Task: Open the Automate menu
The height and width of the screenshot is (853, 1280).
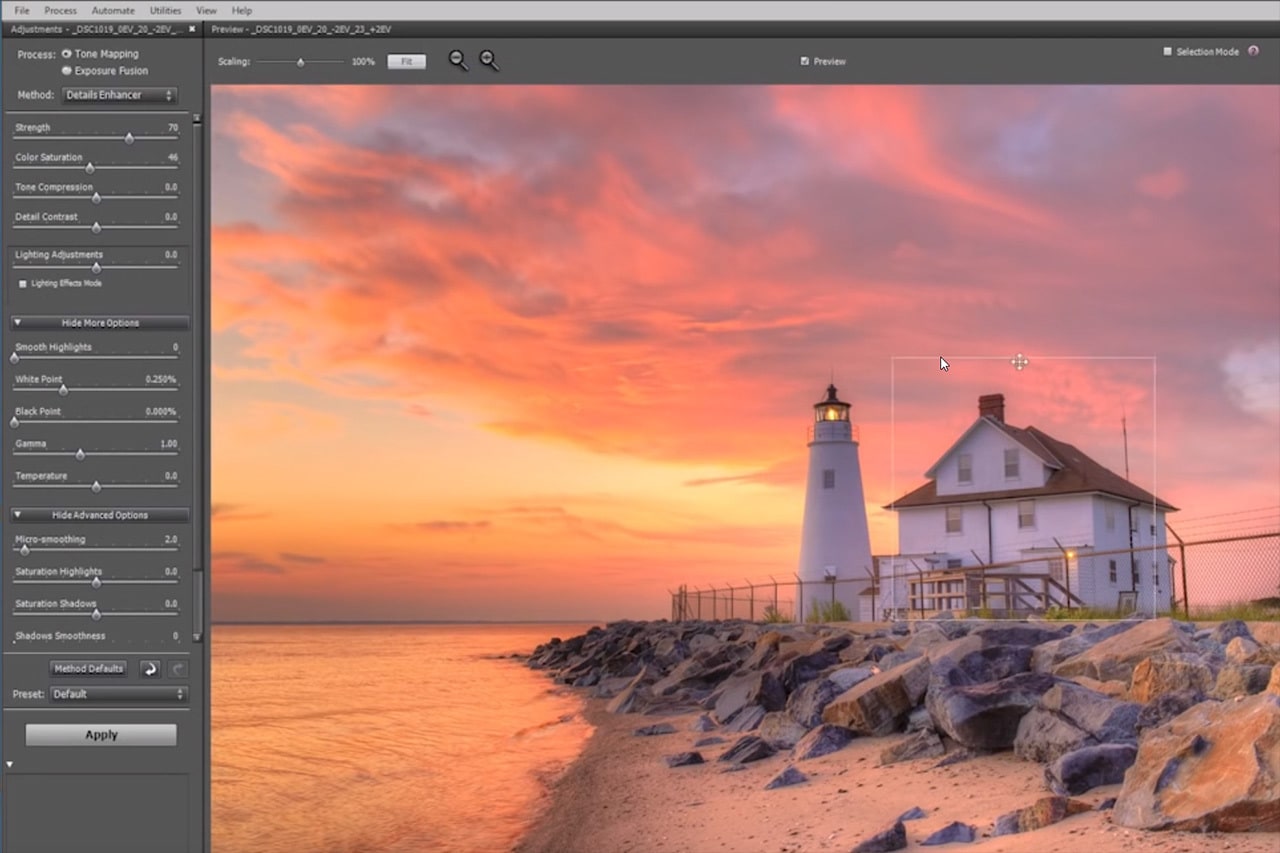Action: coord(113,10)
